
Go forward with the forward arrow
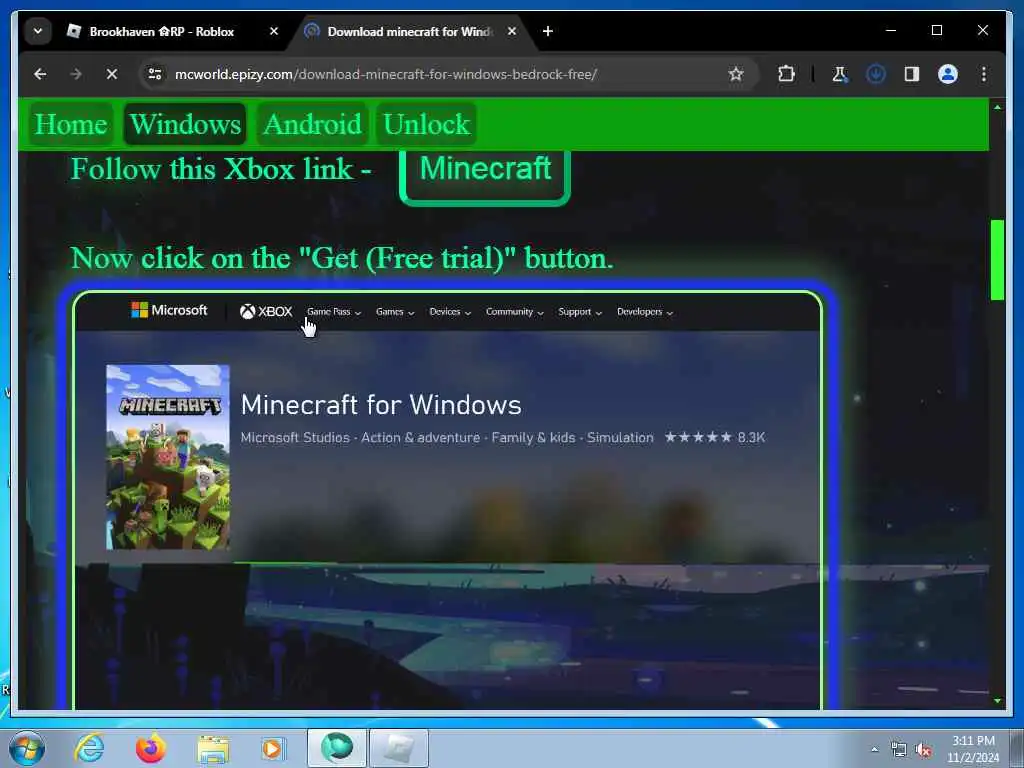(x=76, y=74)
